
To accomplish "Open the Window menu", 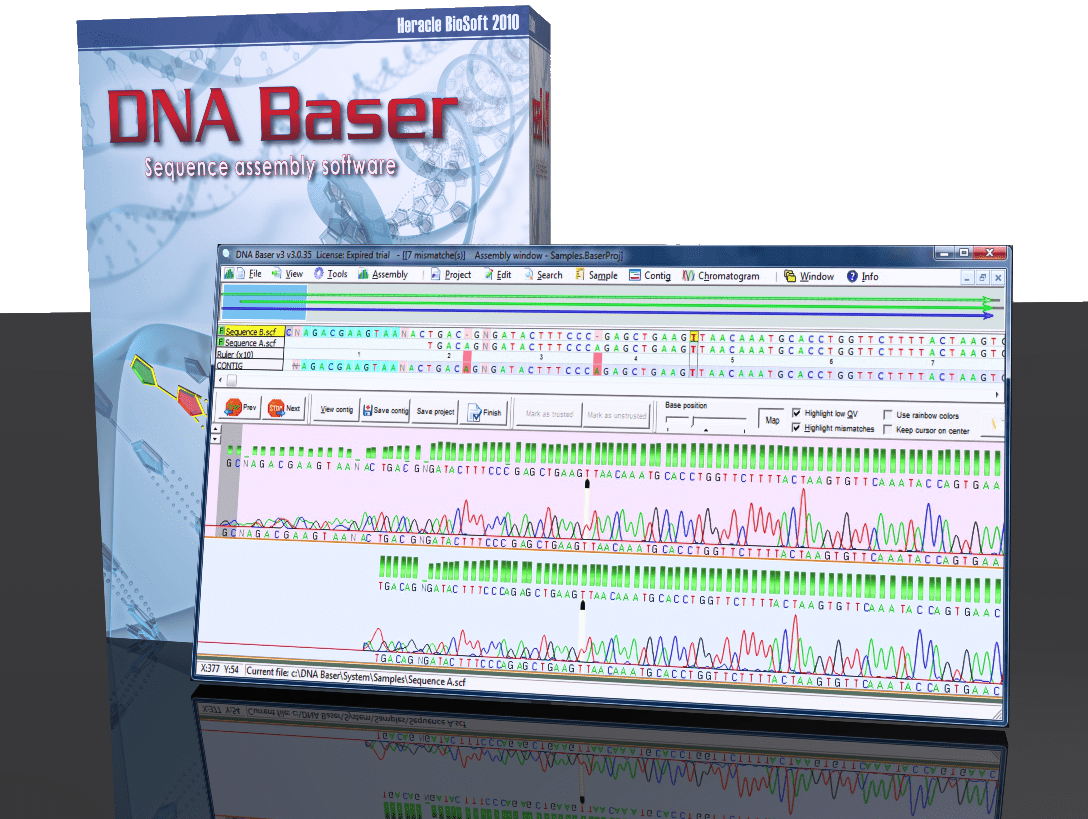I will [x=817, y=276].
